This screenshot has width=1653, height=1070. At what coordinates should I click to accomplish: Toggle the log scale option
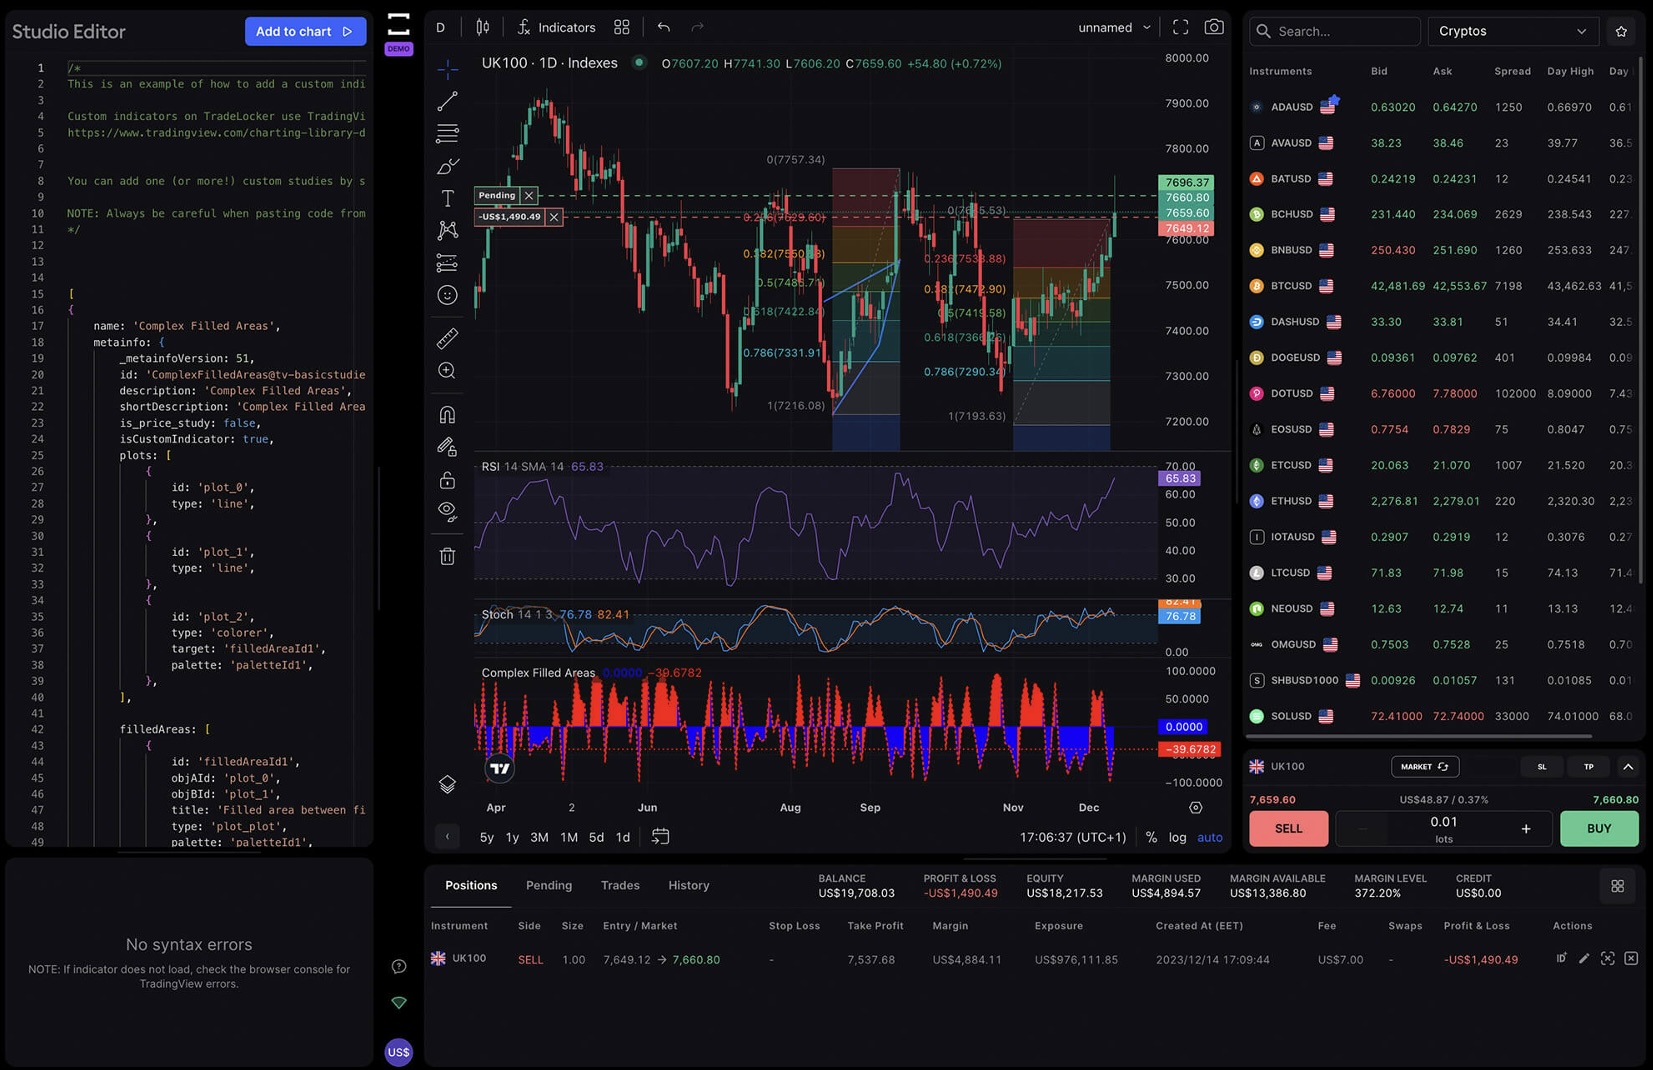pos(1177,837)
